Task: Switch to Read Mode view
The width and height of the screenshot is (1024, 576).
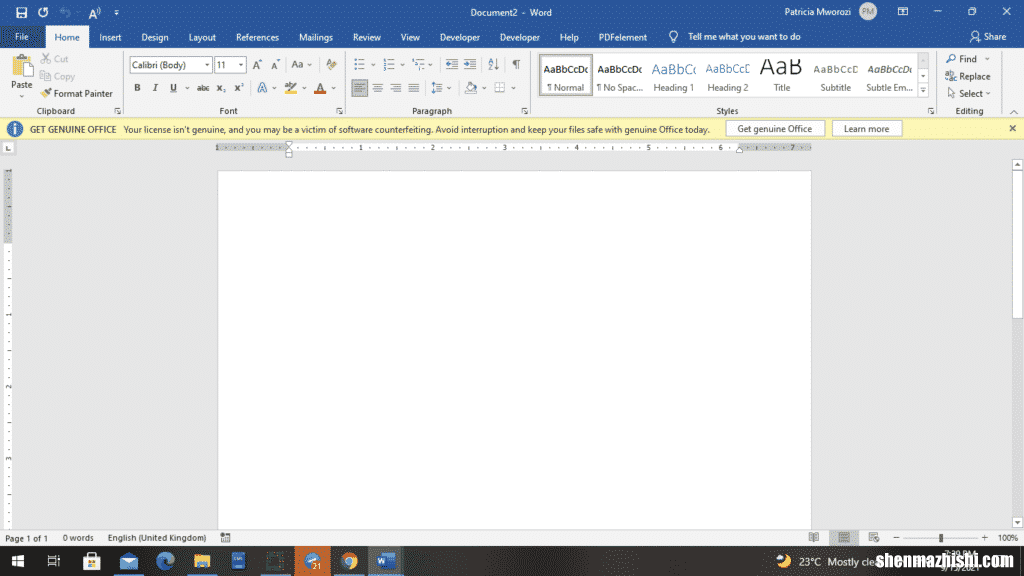Action: (x=813, y=537)
